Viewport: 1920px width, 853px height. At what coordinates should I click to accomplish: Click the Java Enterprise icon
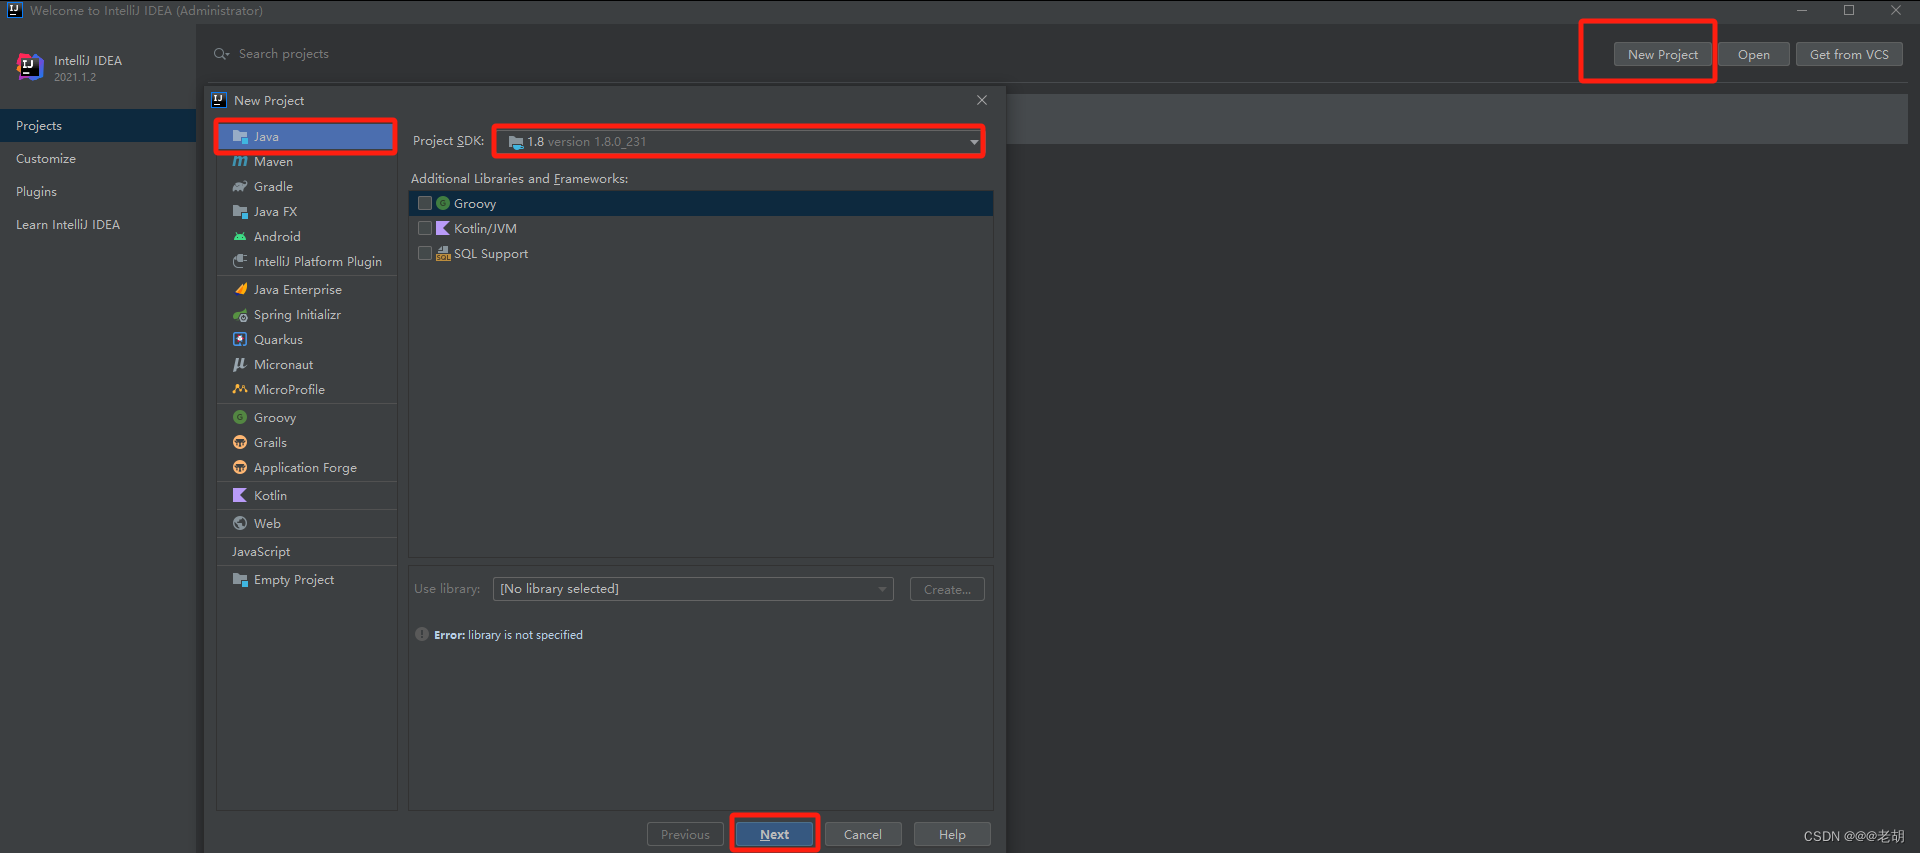tap(240, 289)
